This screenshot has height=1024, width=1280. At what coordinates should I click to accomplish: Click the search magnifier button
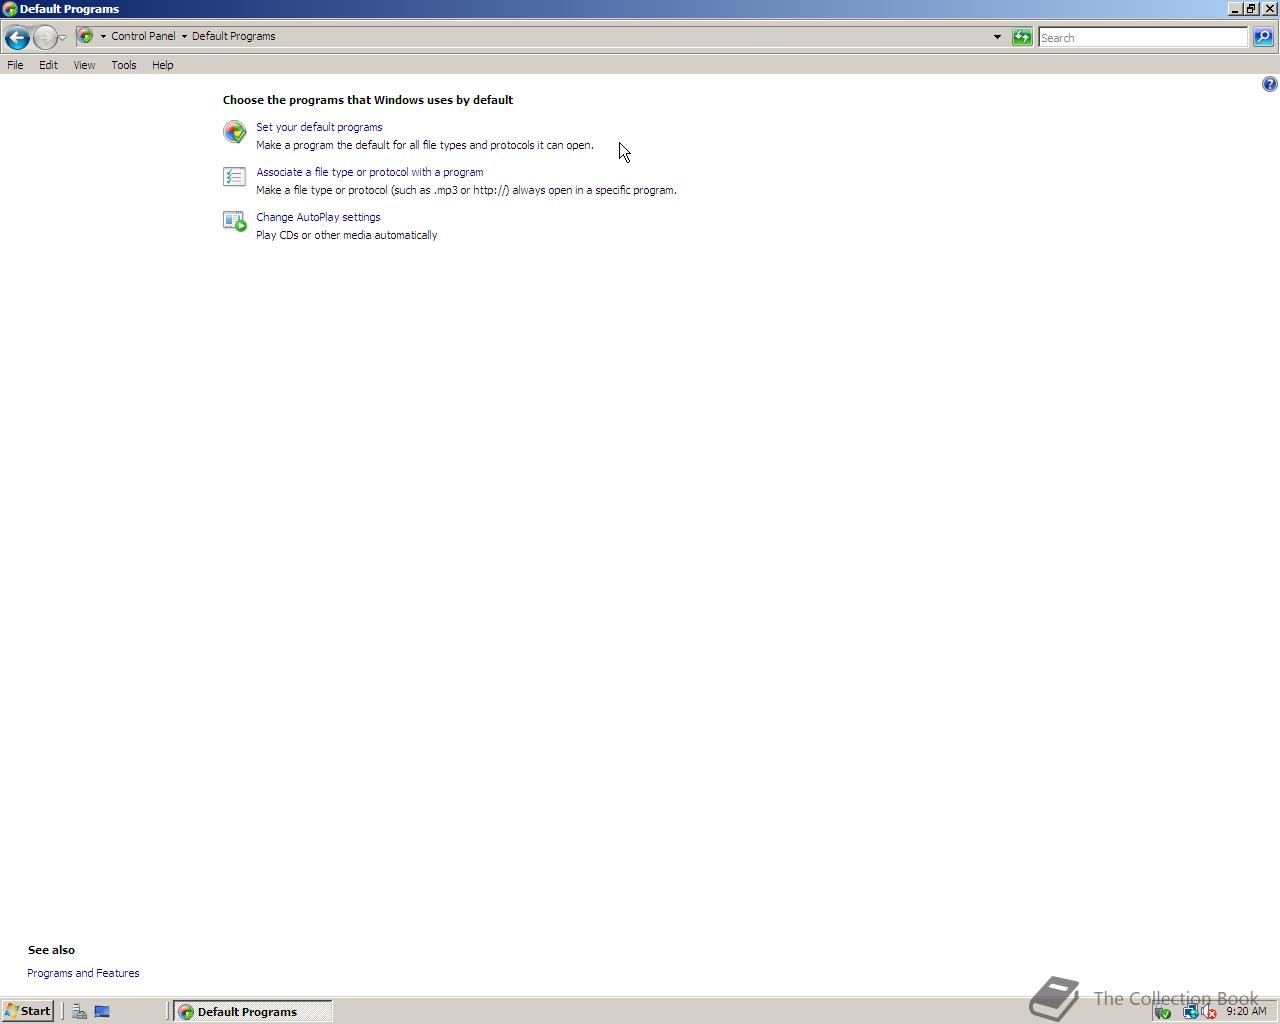coord(1263,37)
